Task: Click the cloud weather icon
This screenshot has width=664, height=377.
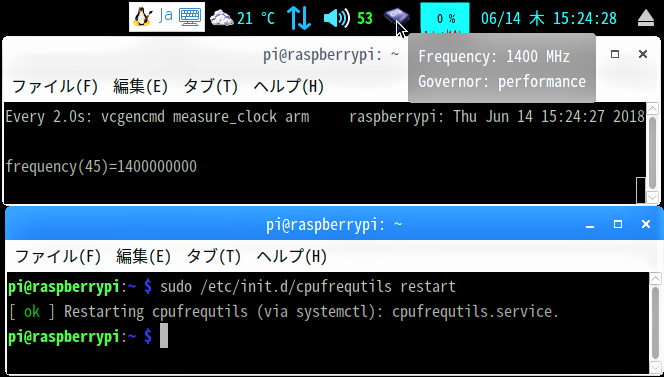Action: (221, 18)
